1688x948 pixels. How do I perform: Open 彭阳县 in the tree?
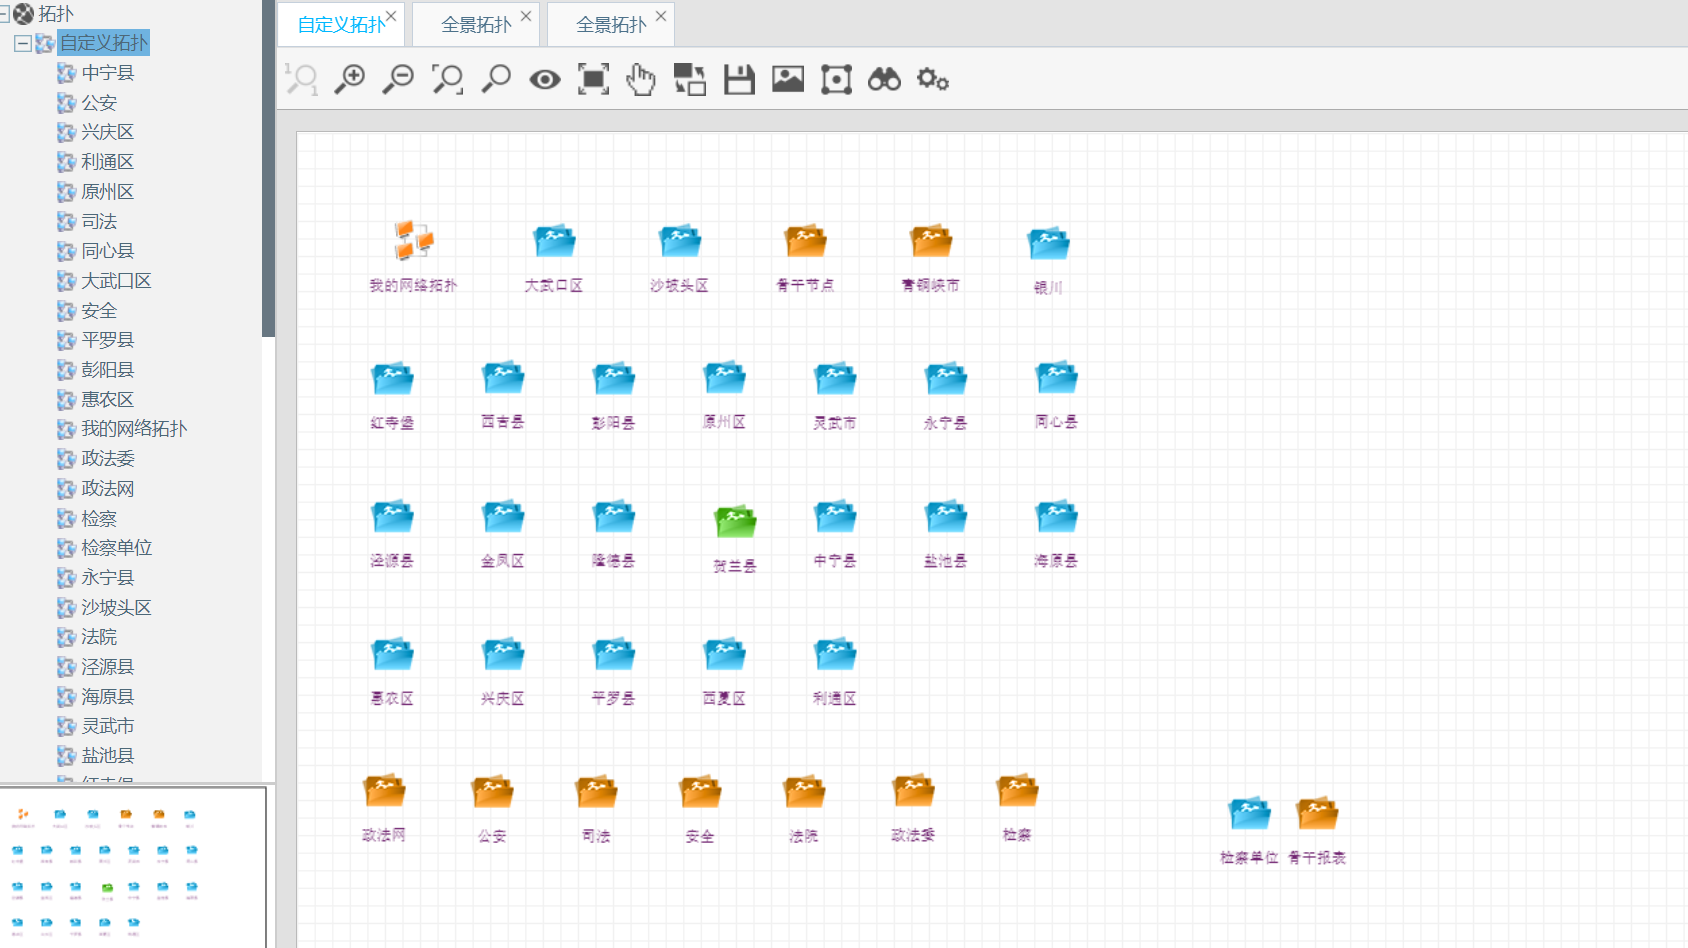tap(108, 370)
